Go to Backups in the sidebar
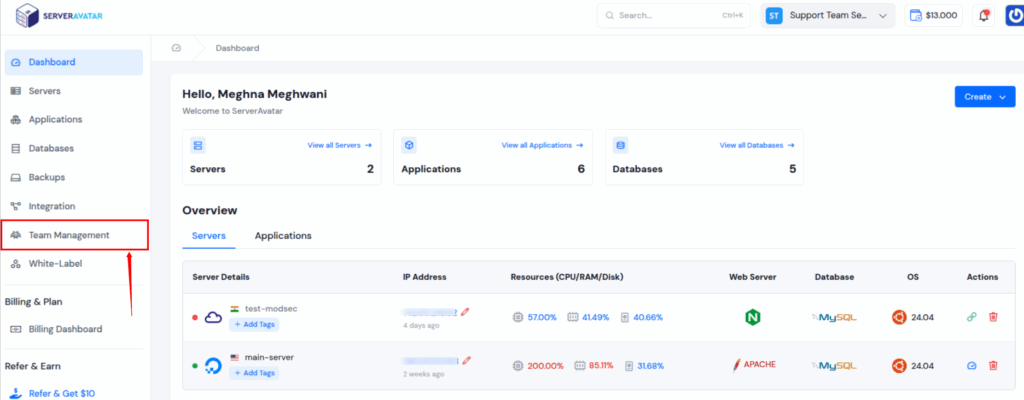Viewport: 1024px width, 400px height. (x=46, y=177)
